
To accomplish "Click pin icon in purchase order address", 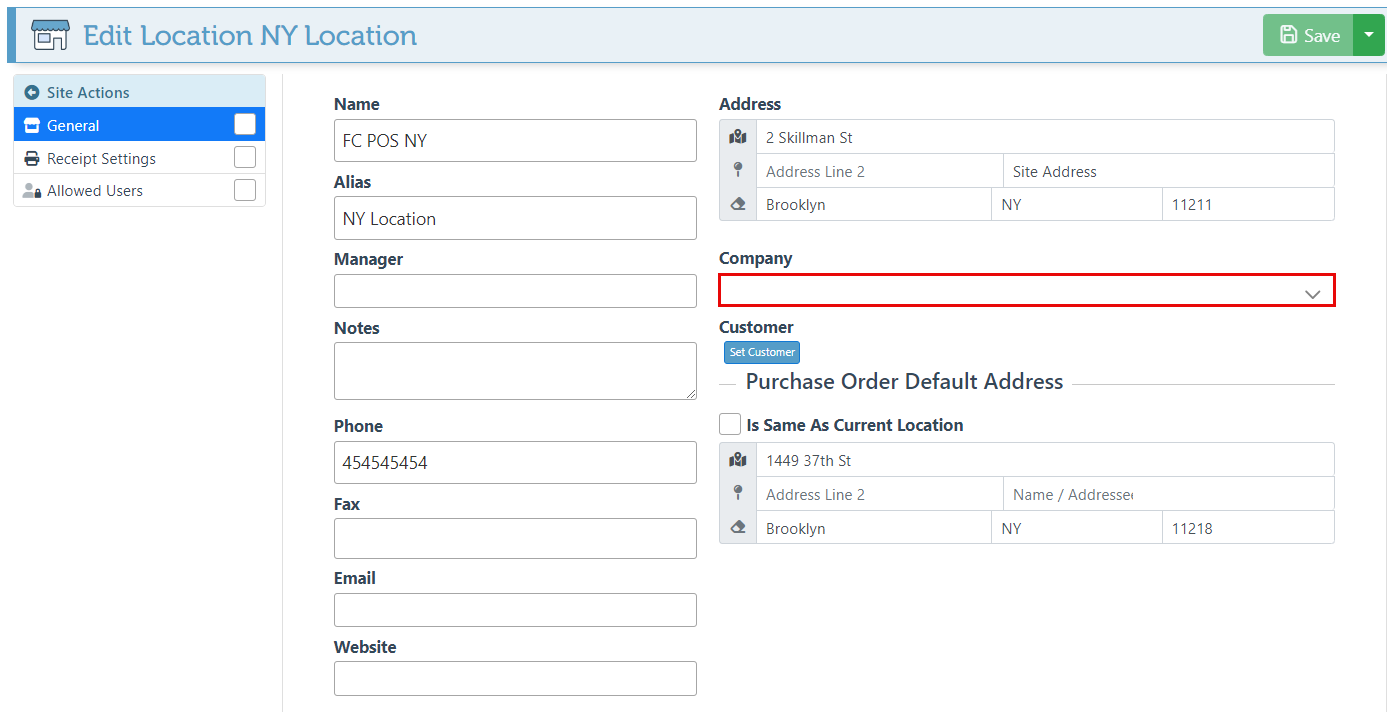I will tap(738, 493).
